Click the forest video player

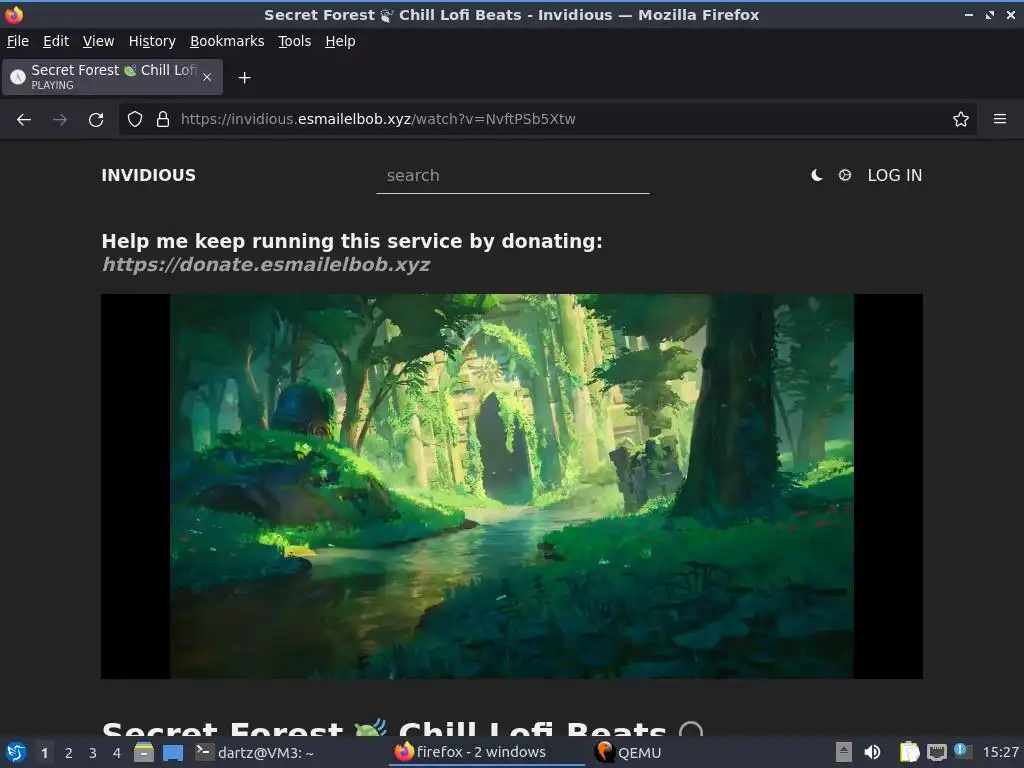(511, 486)
